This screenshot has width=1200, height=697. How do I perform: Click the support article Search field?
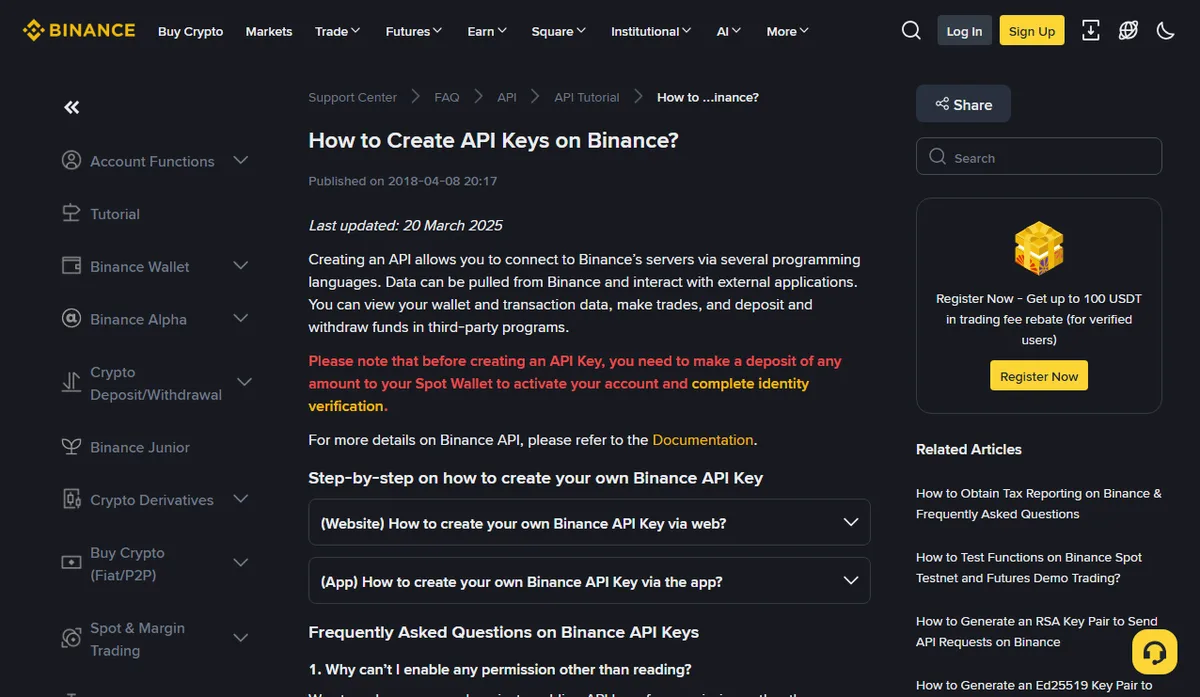pyautogui.click(x=1039, y=157)
